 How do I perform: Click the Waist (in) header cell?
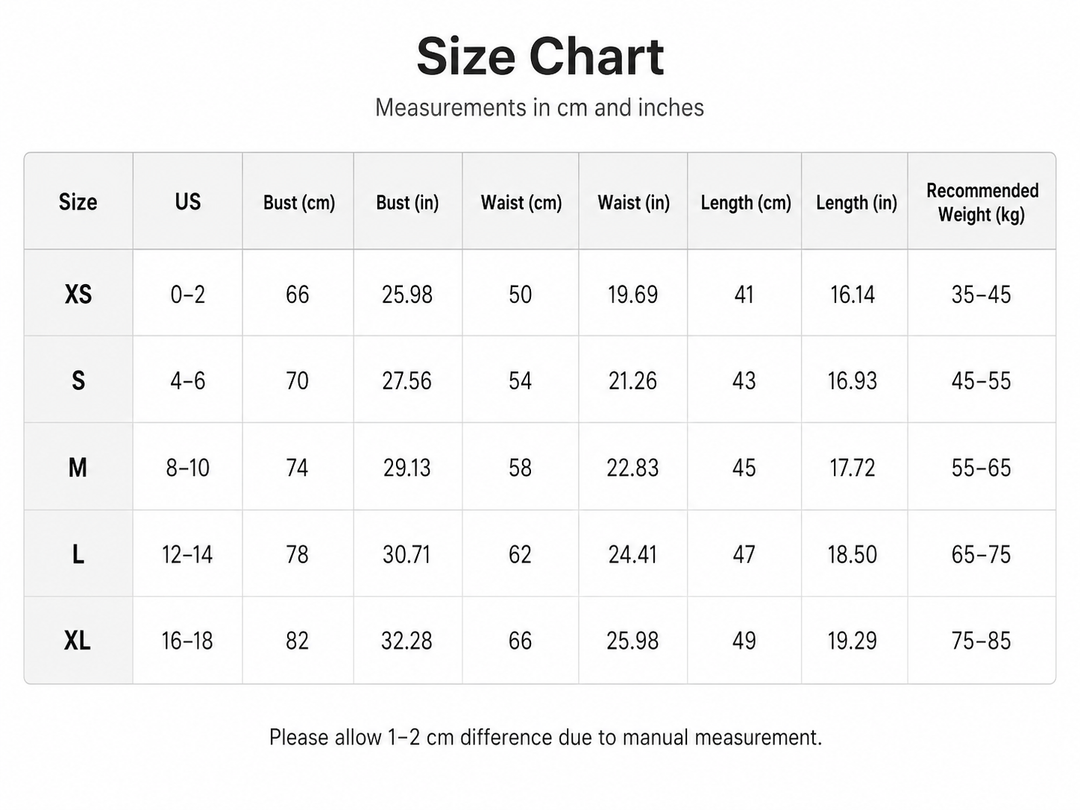pos(633,202)
